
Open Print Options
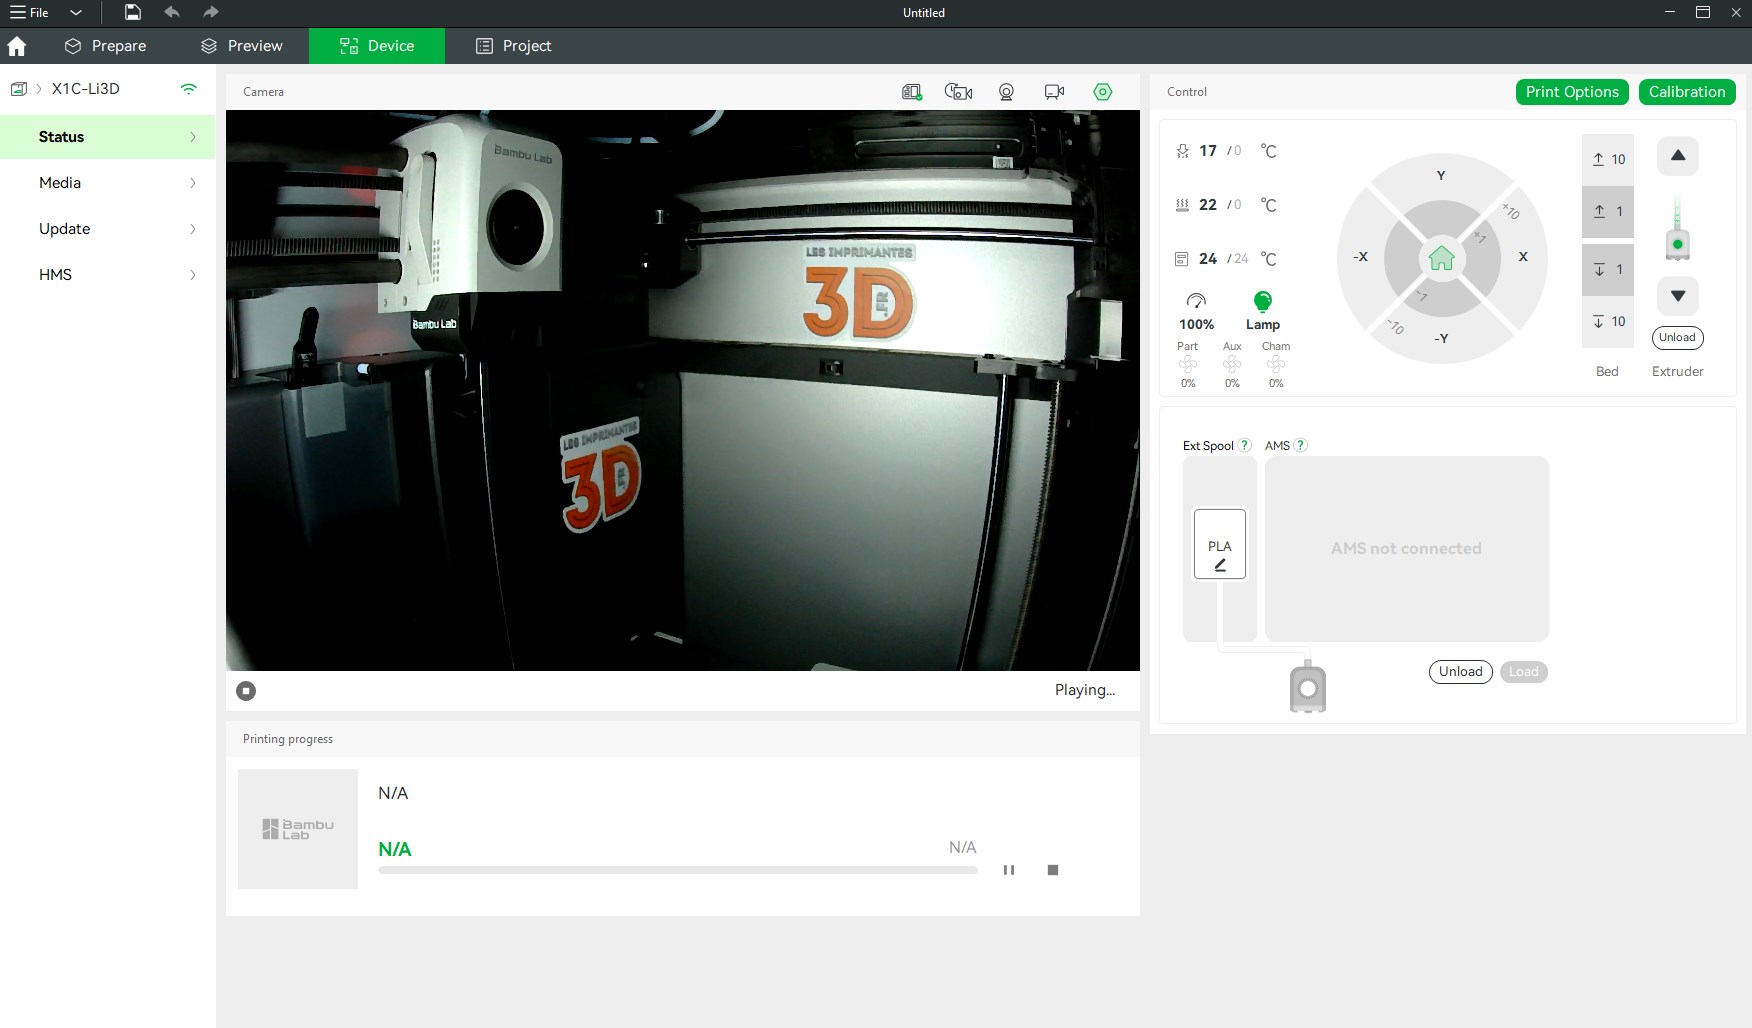coord(1572,92)
